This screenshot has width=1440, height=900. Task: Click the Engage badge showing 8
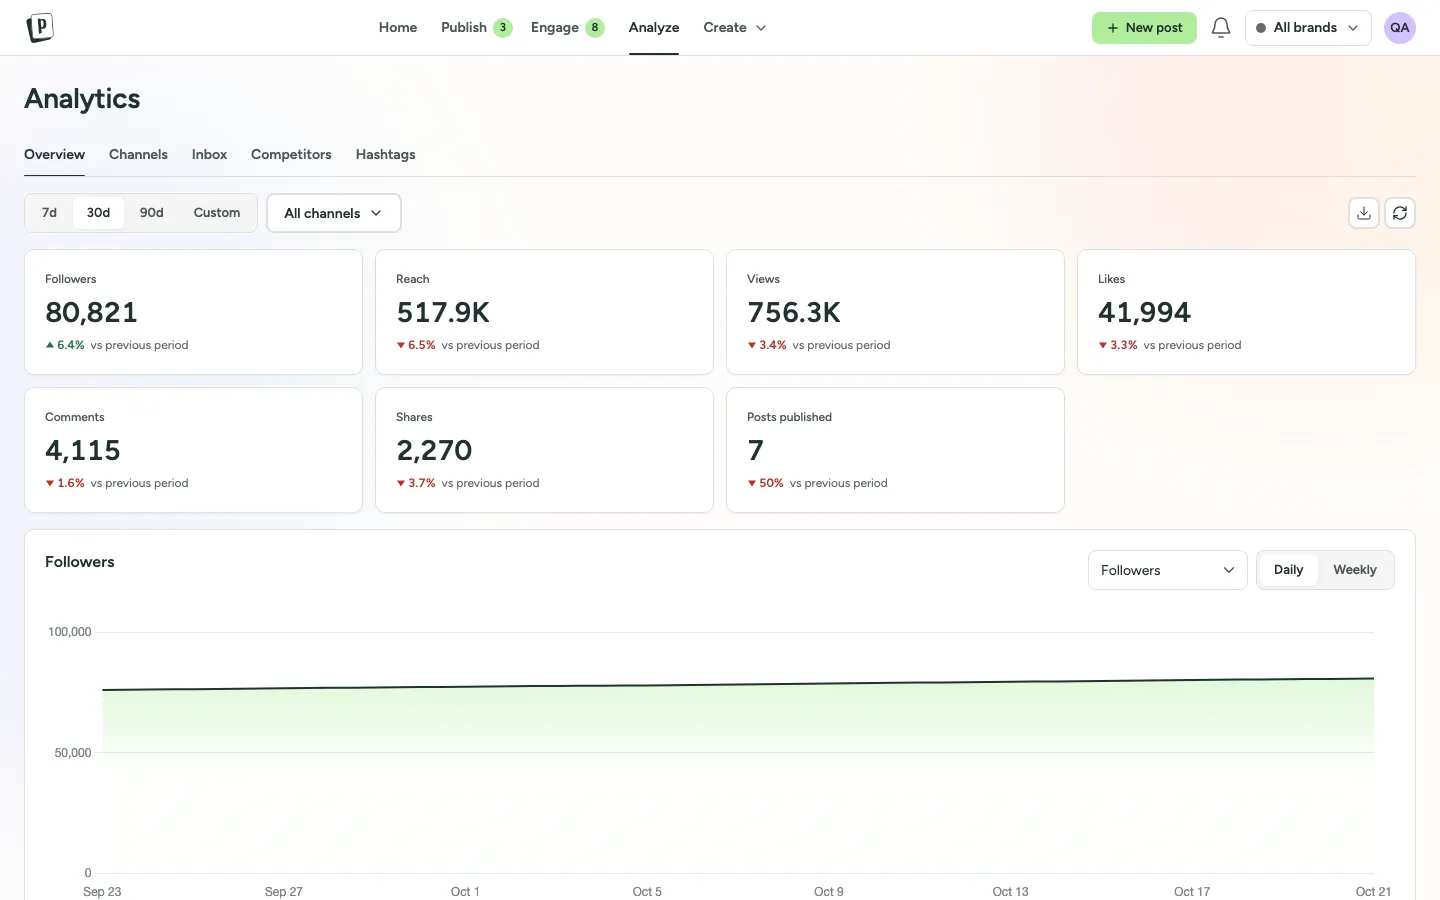pos(595,28)
